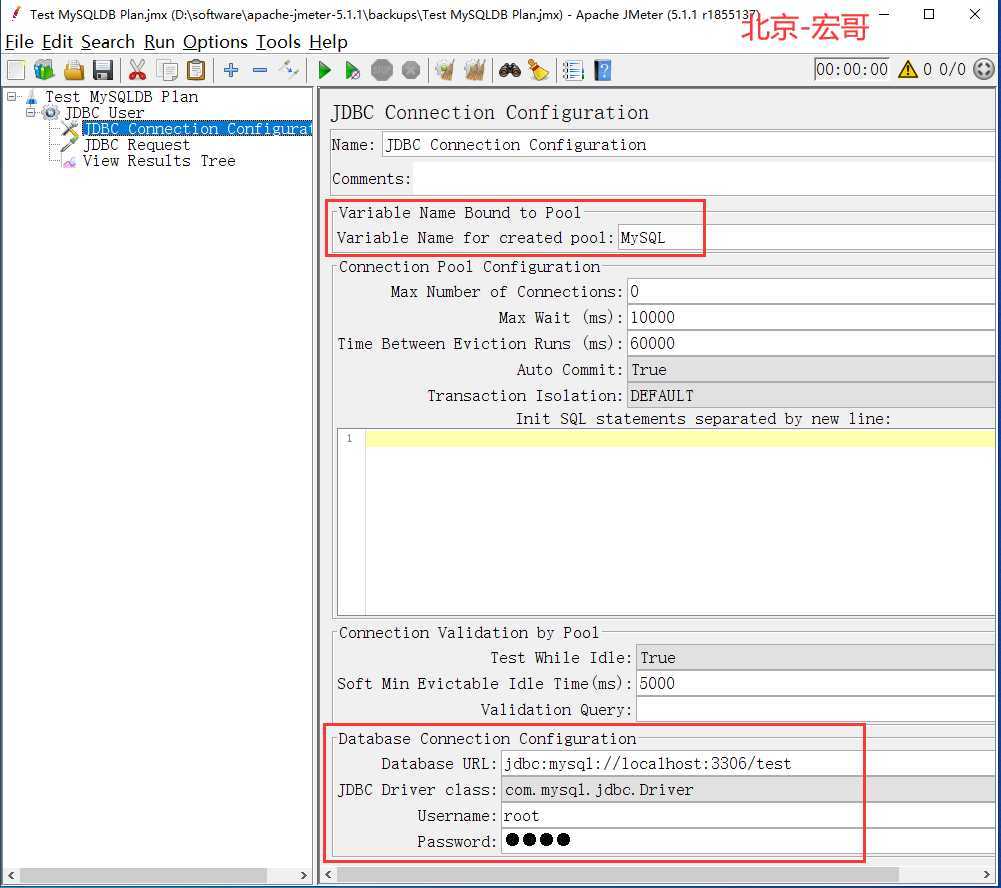Click the Max Number of Connections field
1001x888 pixels.
click(x=810, y=292)
